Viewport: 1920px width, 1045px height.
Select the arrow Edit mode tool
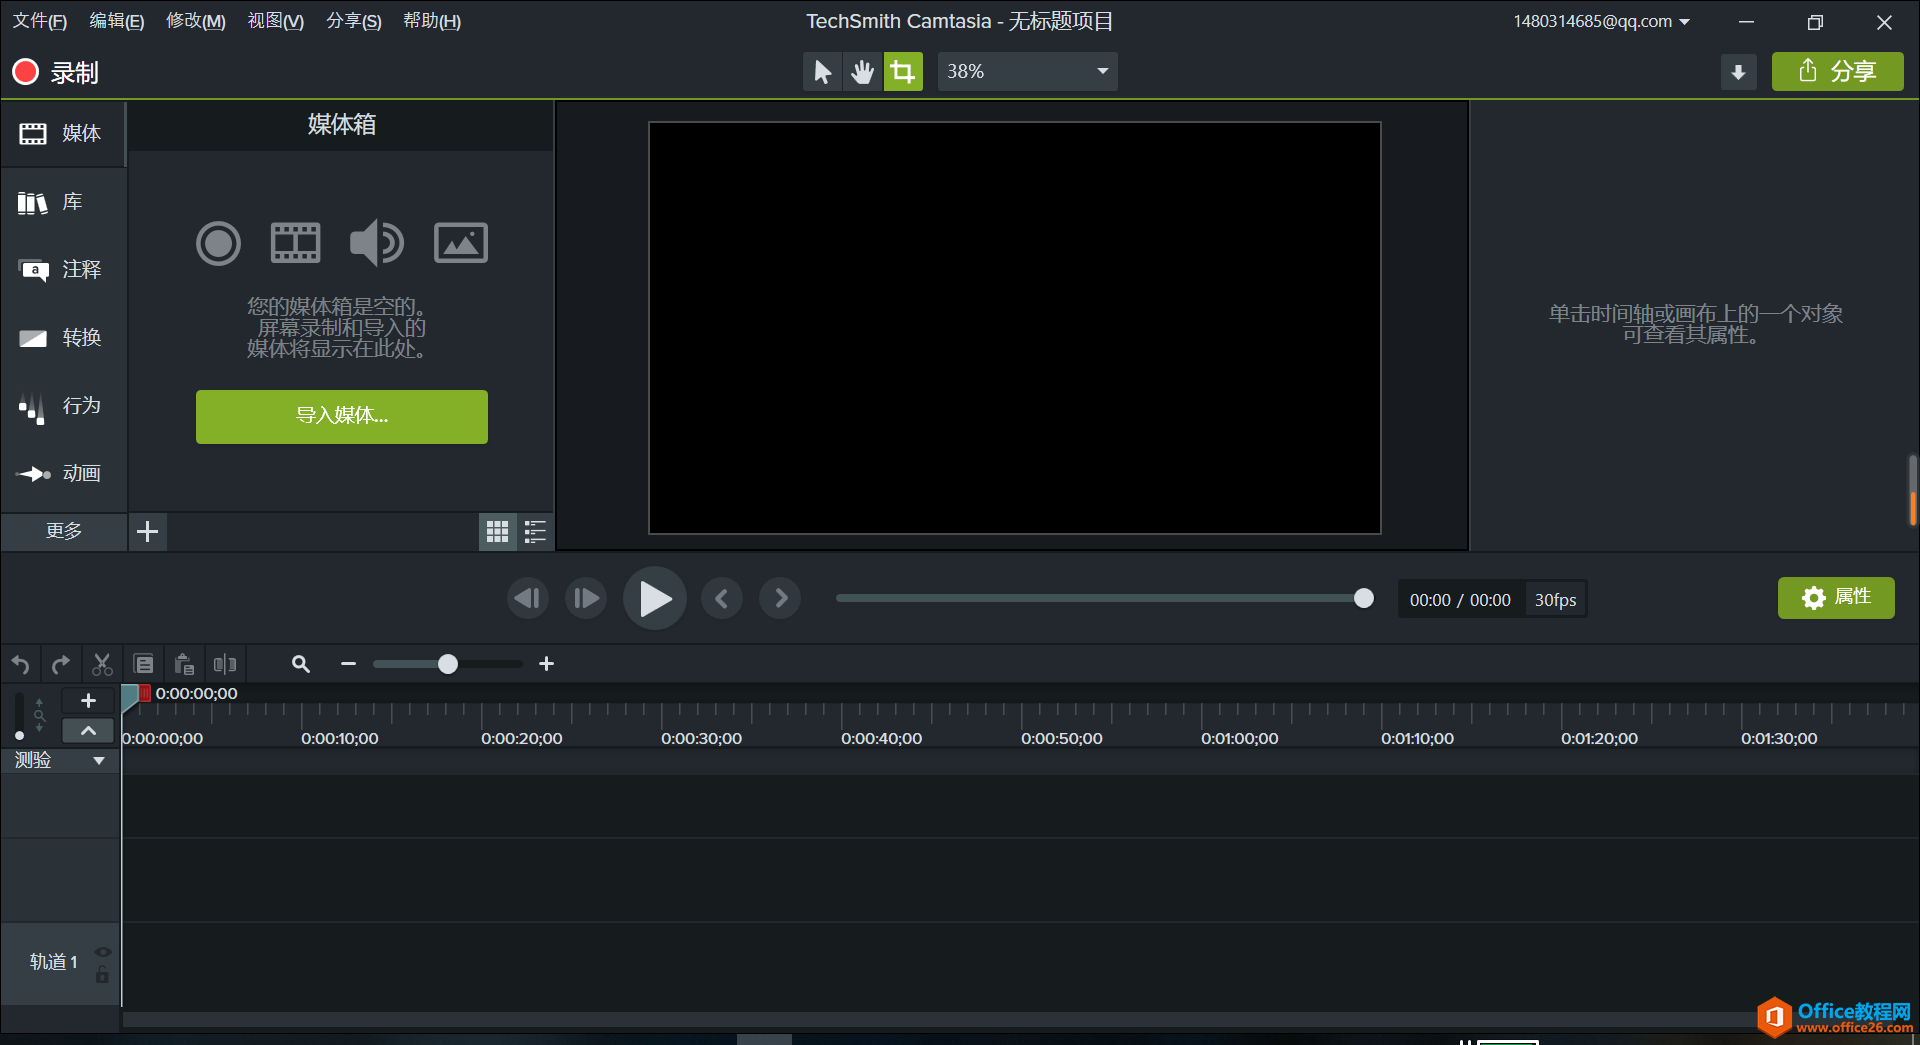click(822, 72)
